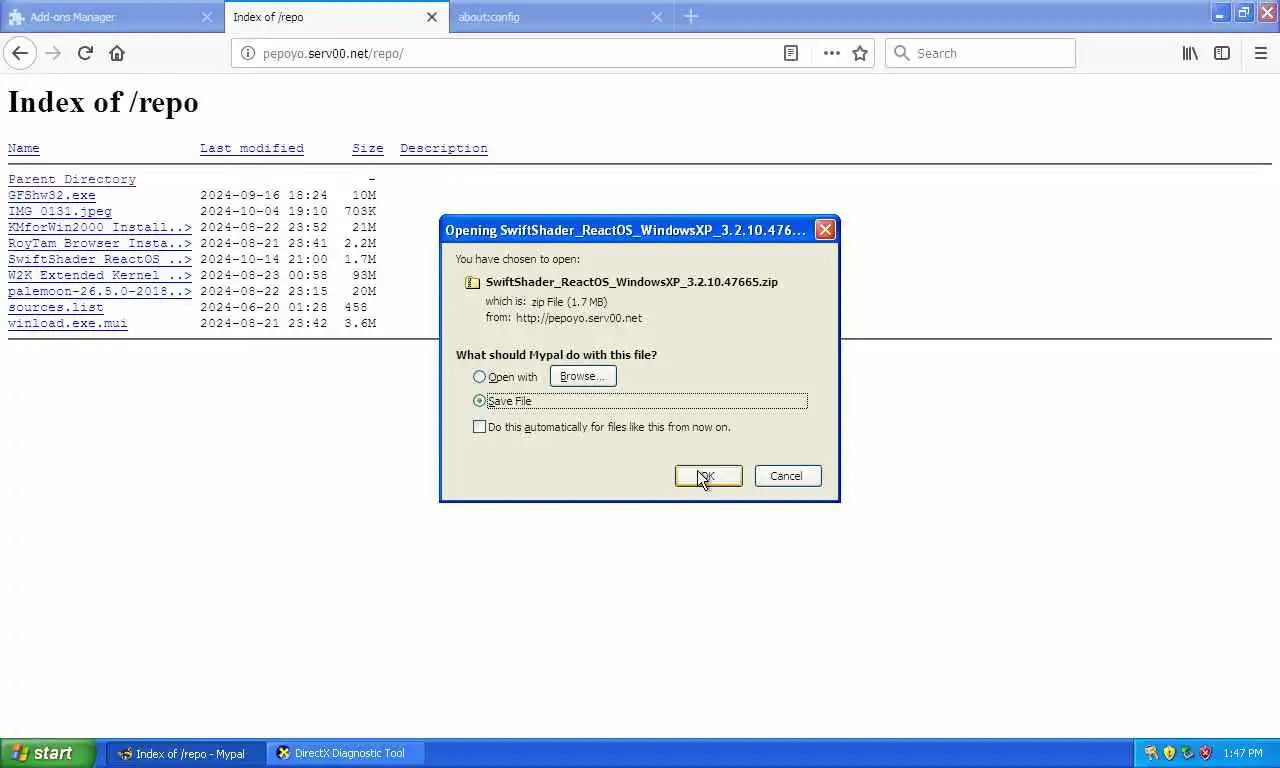
Task: Open DirectX Diagnostic Tool from taskbar
Action: (x=345, y=753)
